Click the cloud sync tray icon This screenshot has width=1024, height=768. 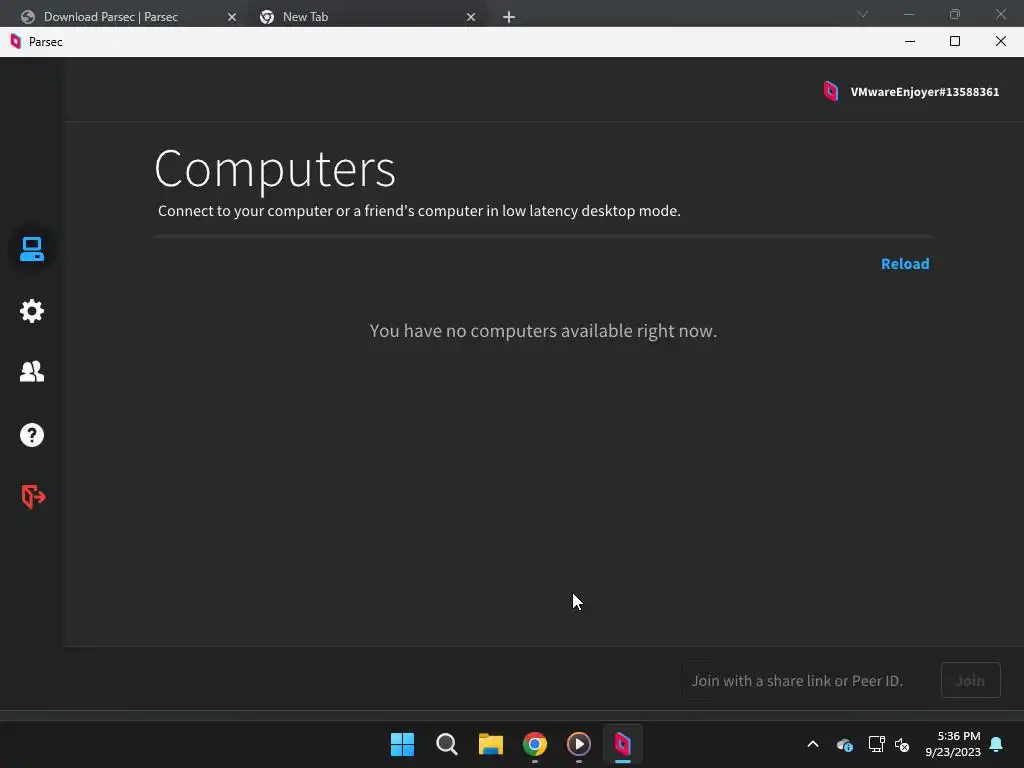point(844,744)
